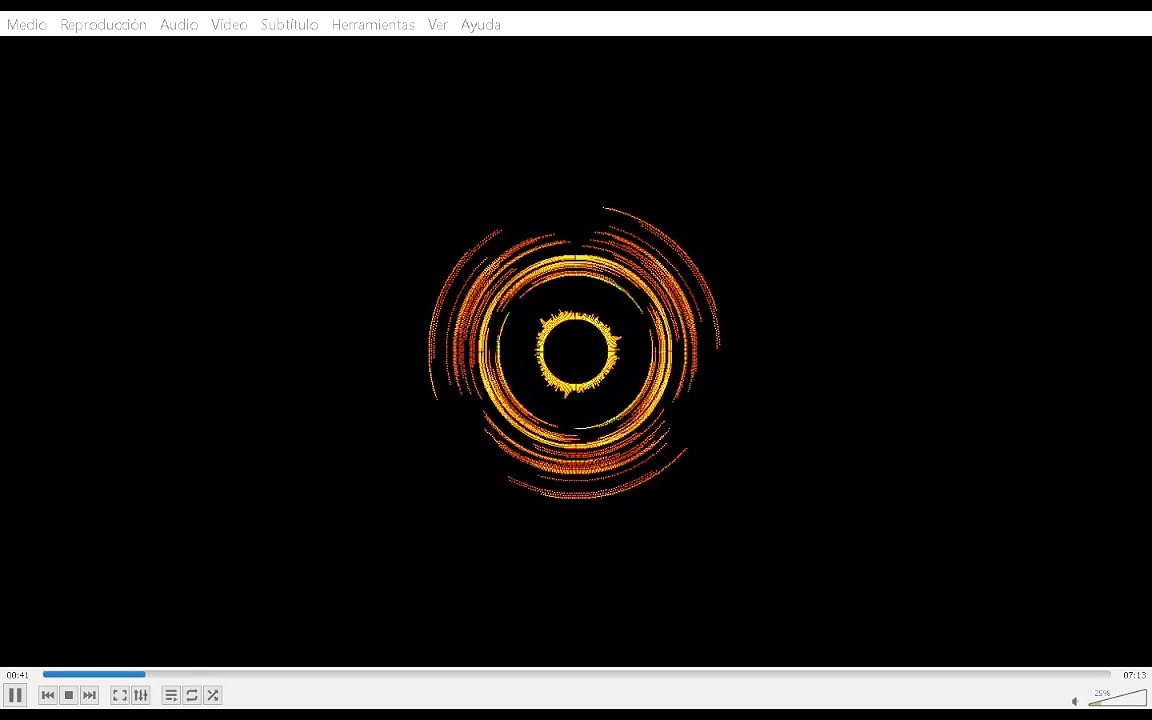Mute audio with the speaker icon

(1075, 702)
